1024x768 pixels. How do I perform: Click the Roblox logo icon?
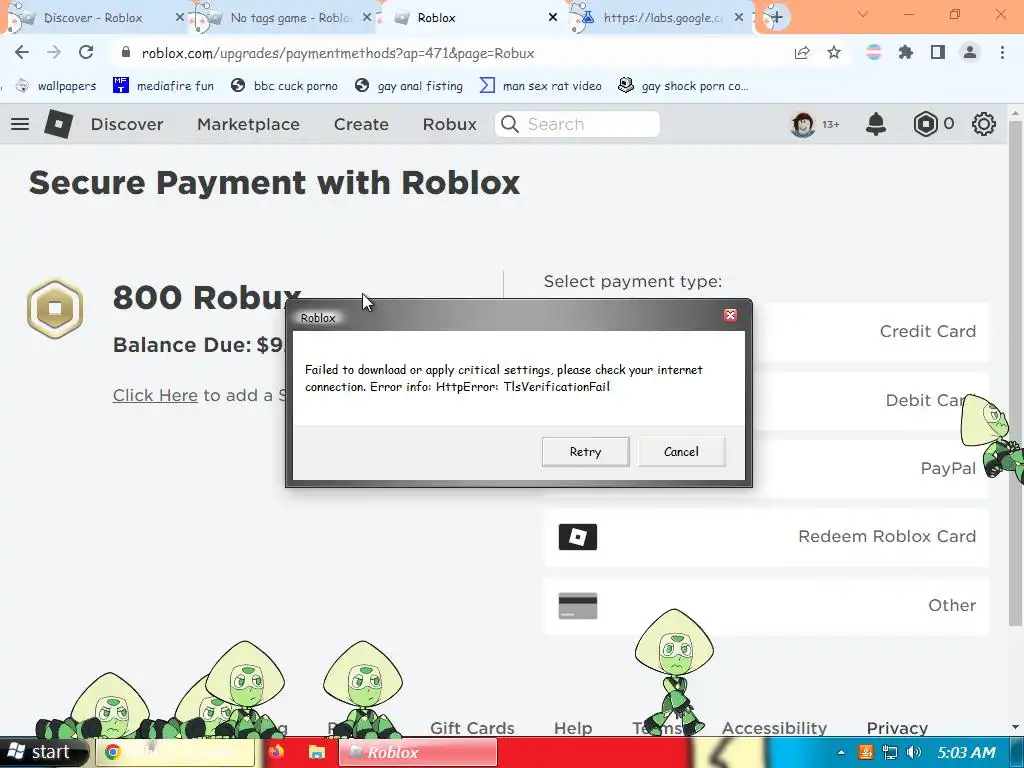point(58,123)
